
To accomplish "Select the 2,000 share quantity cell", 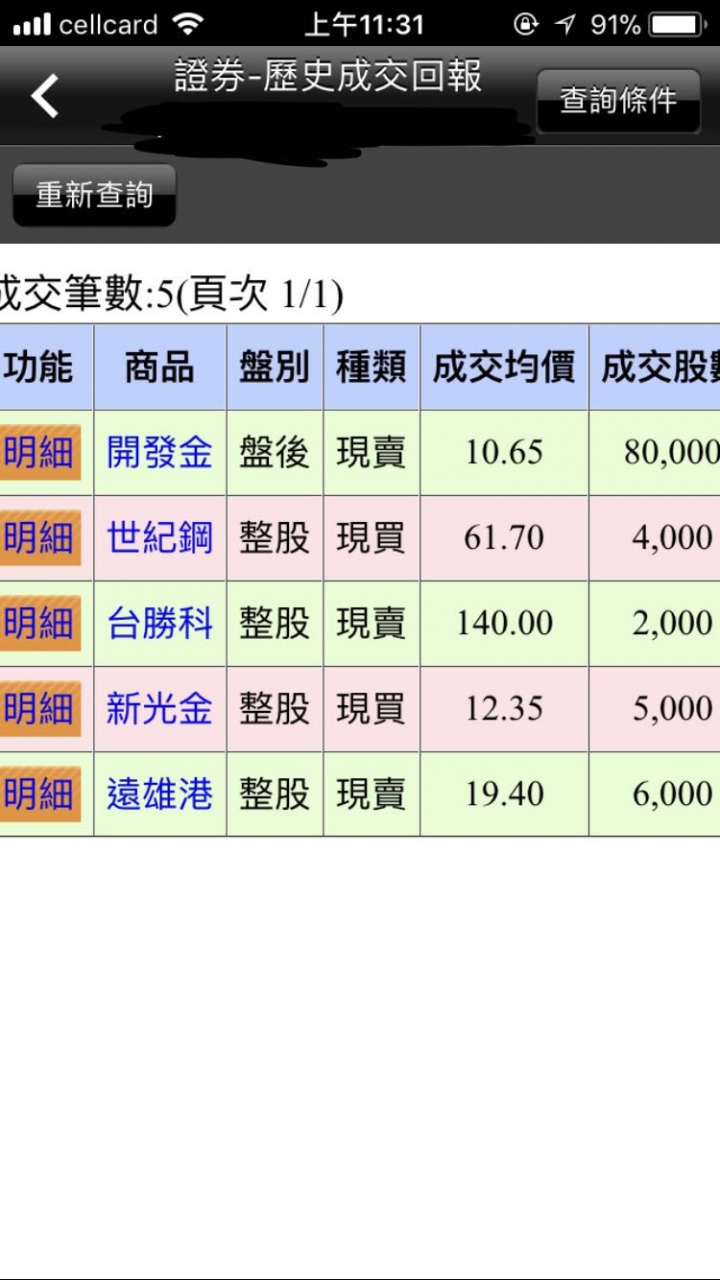I will click(x=655, y=624).
